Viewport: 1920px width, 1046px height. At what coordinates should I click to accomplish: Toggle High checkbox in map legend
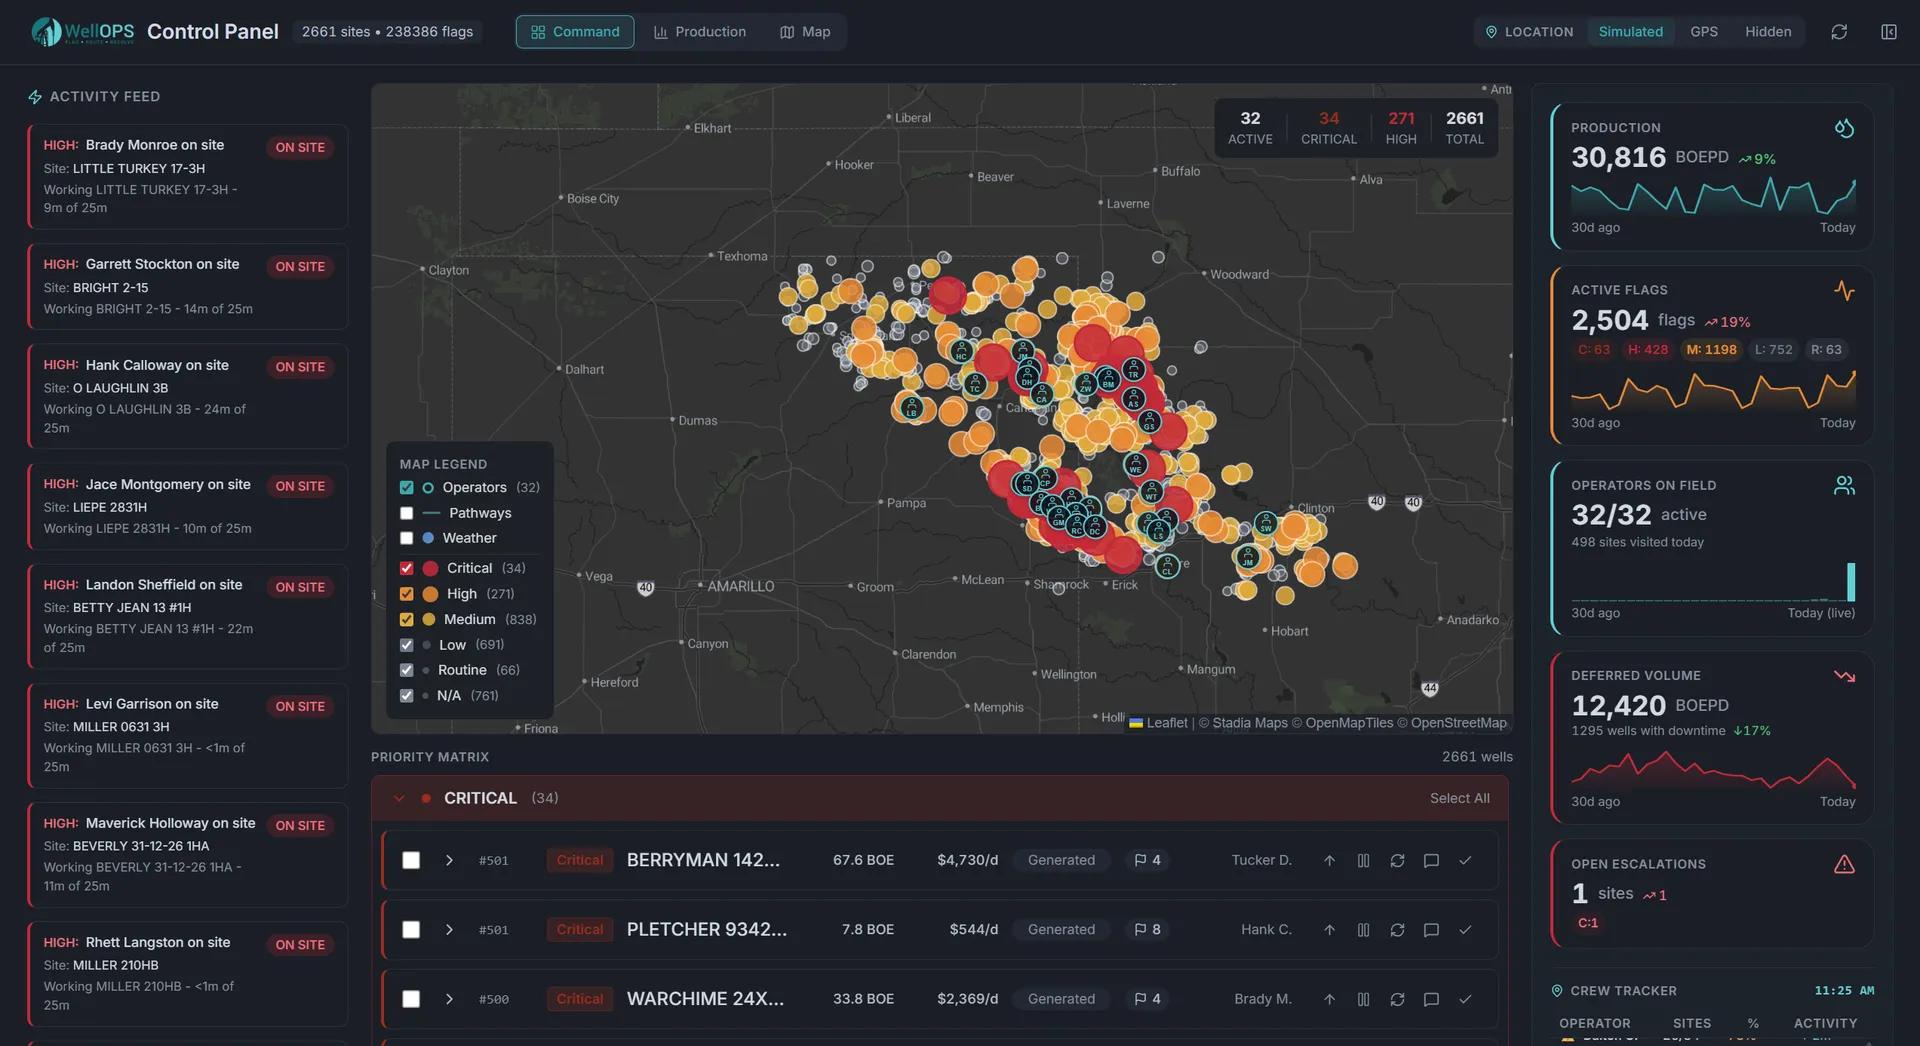[x=406, y=594]
